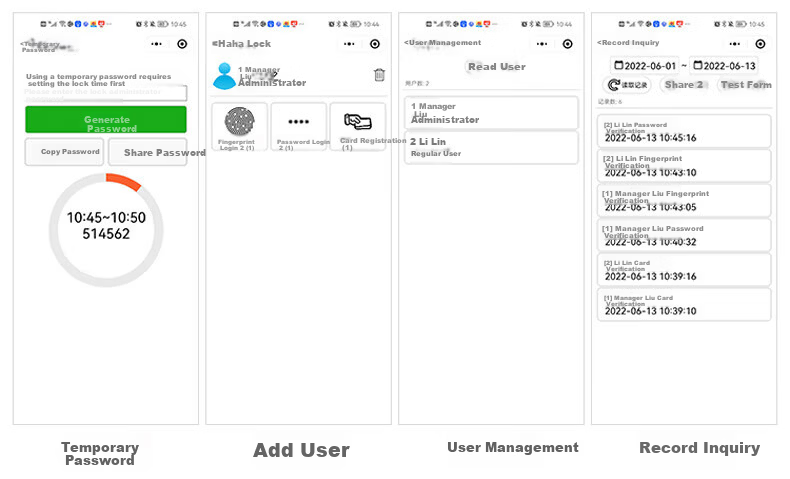Tap the target circle icon in Temporary Password screen
Screen dimensions: 790x479
tap(182, 44)
